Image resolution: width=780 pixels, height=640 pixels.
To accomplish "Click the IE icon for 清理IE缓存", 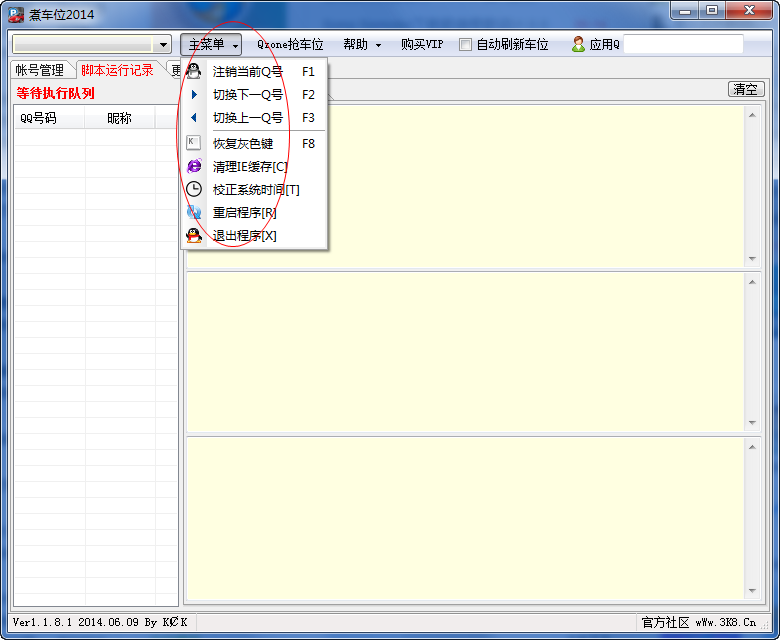I will [194, 166].
